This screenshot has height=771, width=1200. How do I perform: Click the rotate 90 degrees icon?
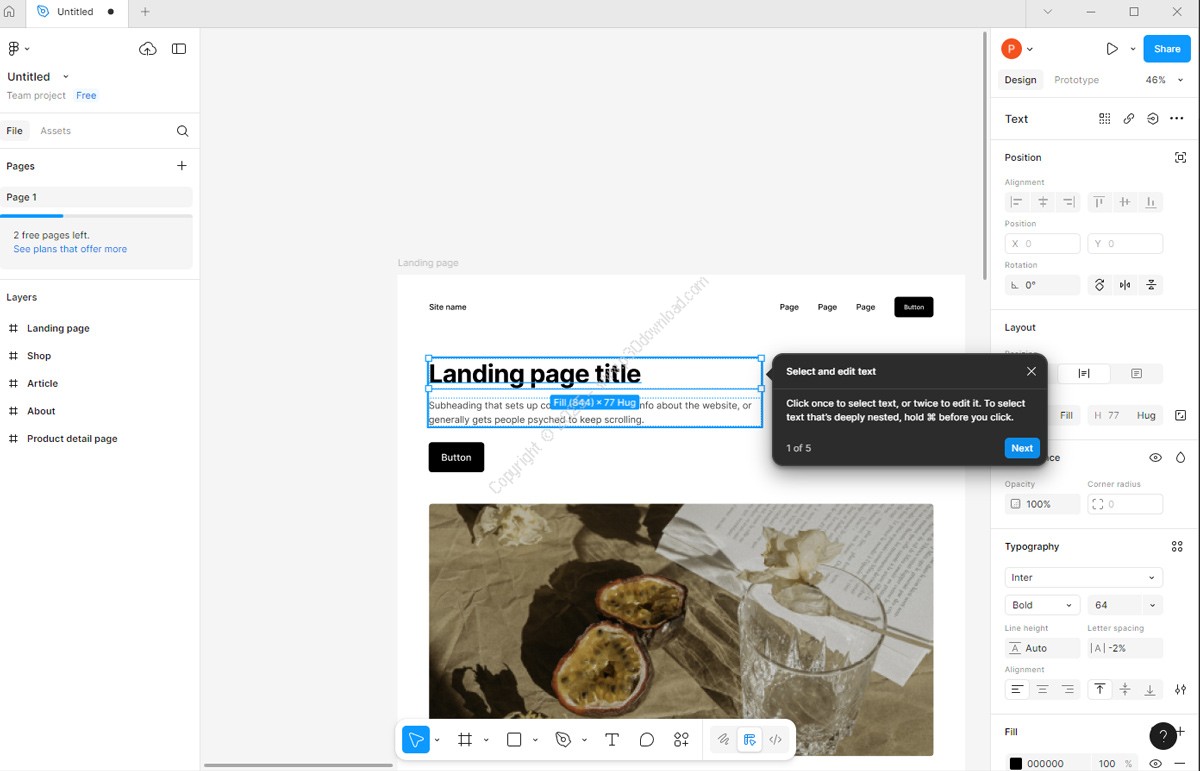[x=1099, y=285]
